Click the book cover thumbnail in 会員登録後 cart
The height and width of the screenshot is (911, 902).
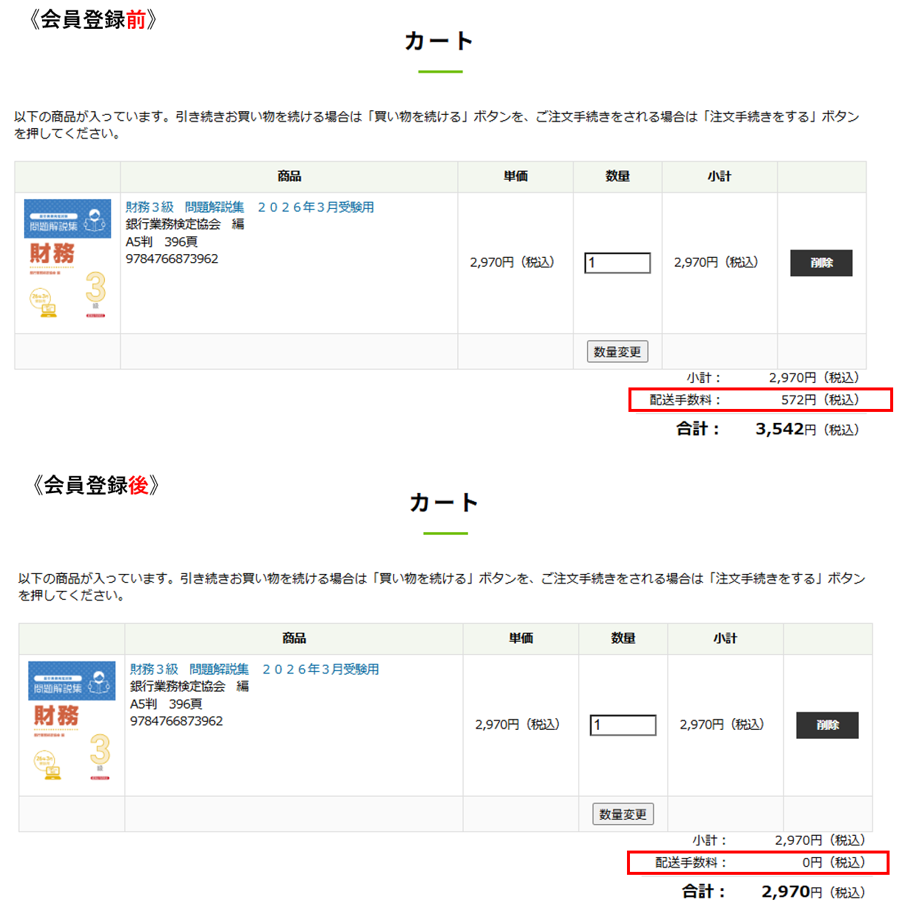pyautogui.click(x=71, y=722)
